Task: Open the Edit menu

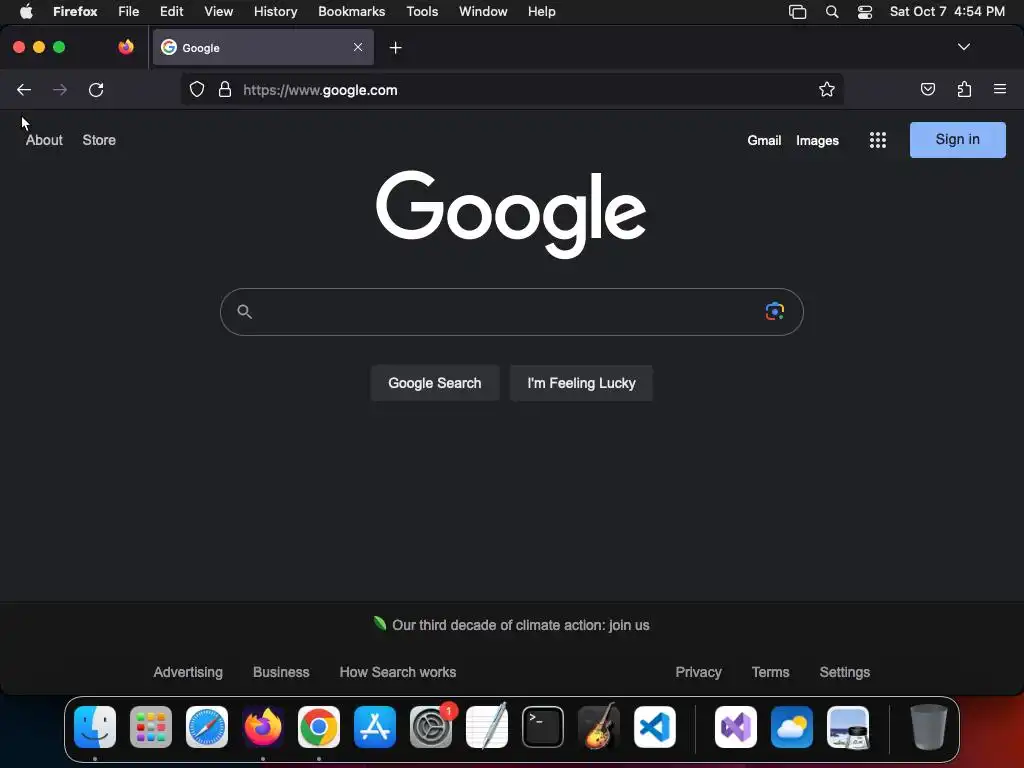Action: [172, 12]
